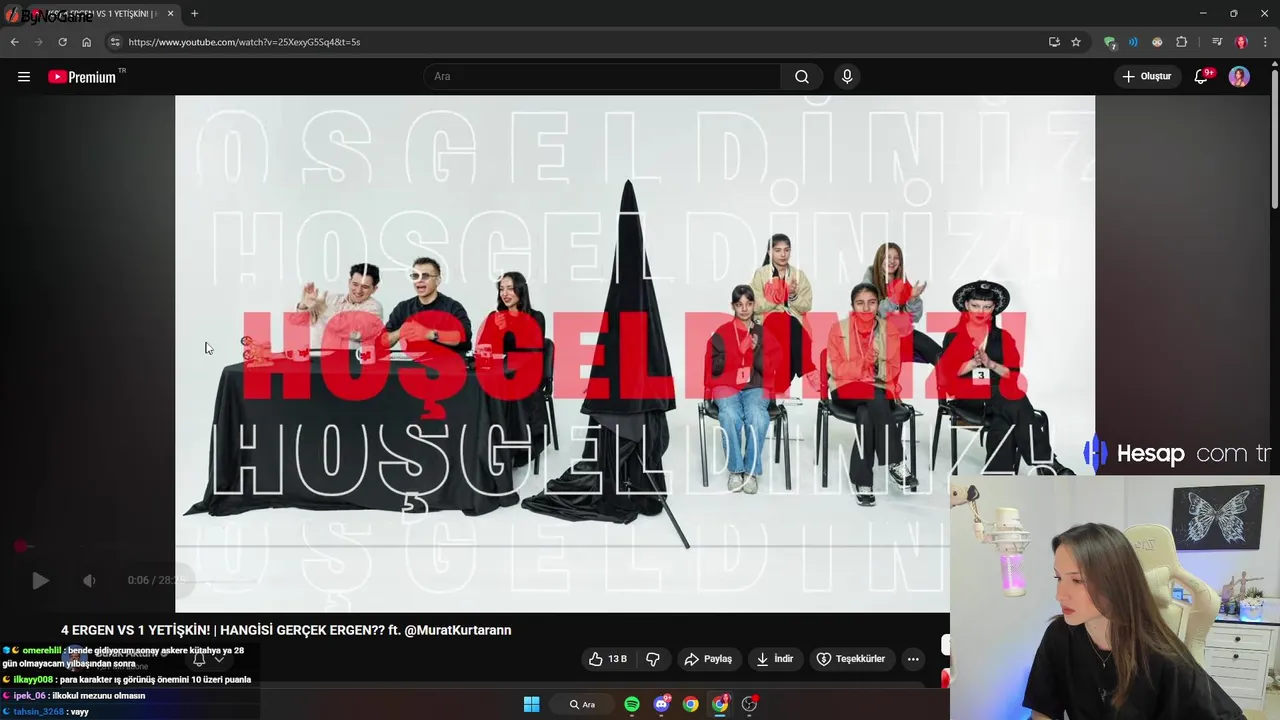The image size is (1280, 720).
Task: Start voice search with microphone icon
Action: click(847, 77)
